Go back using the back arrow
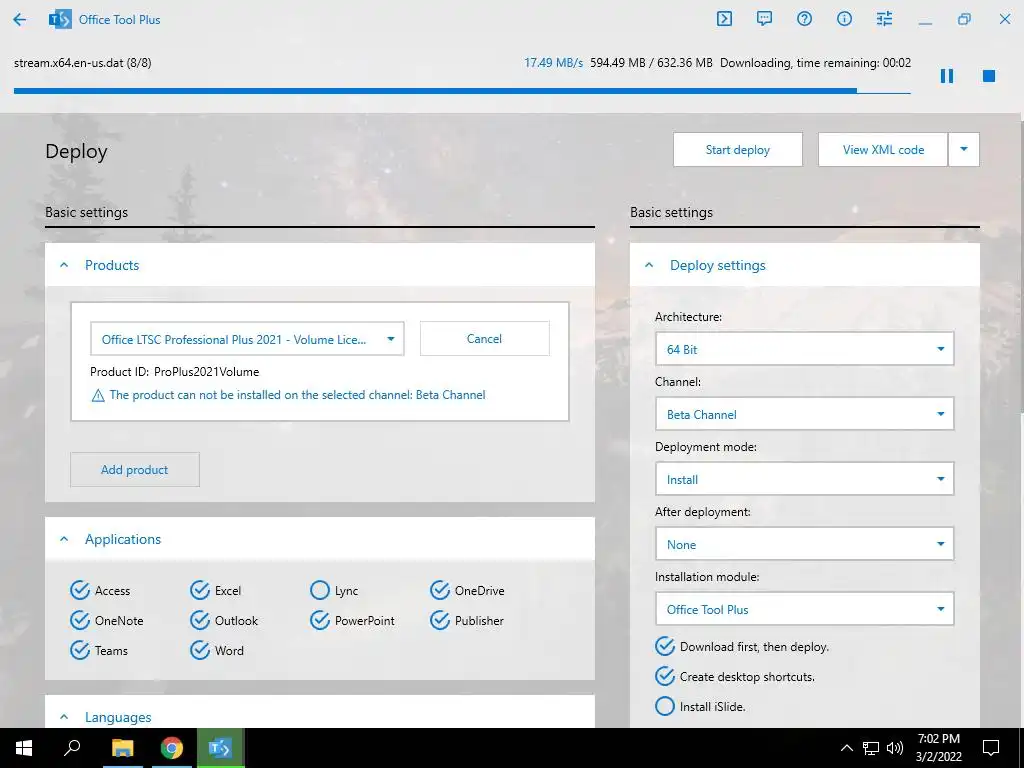Viewport: 1024px width, 768px height. (20, 20)
